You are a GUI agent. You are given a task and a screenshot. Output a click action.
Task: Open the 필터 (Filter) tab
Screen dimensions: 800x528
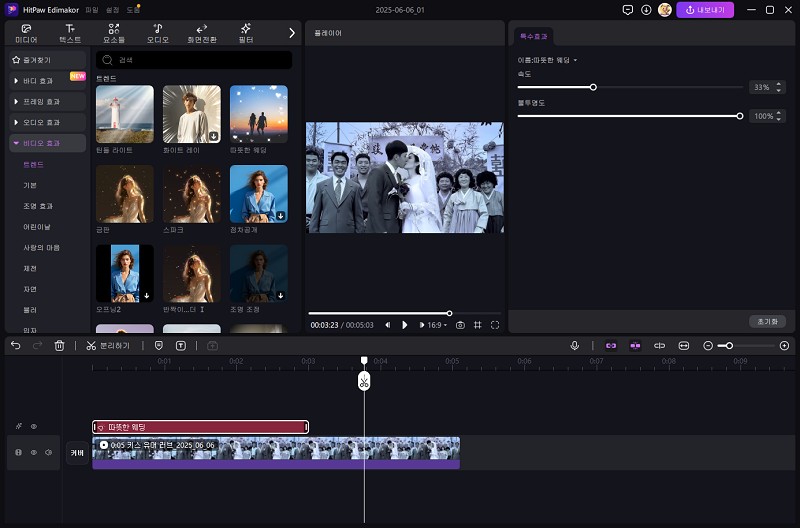[x=246, y=33]
